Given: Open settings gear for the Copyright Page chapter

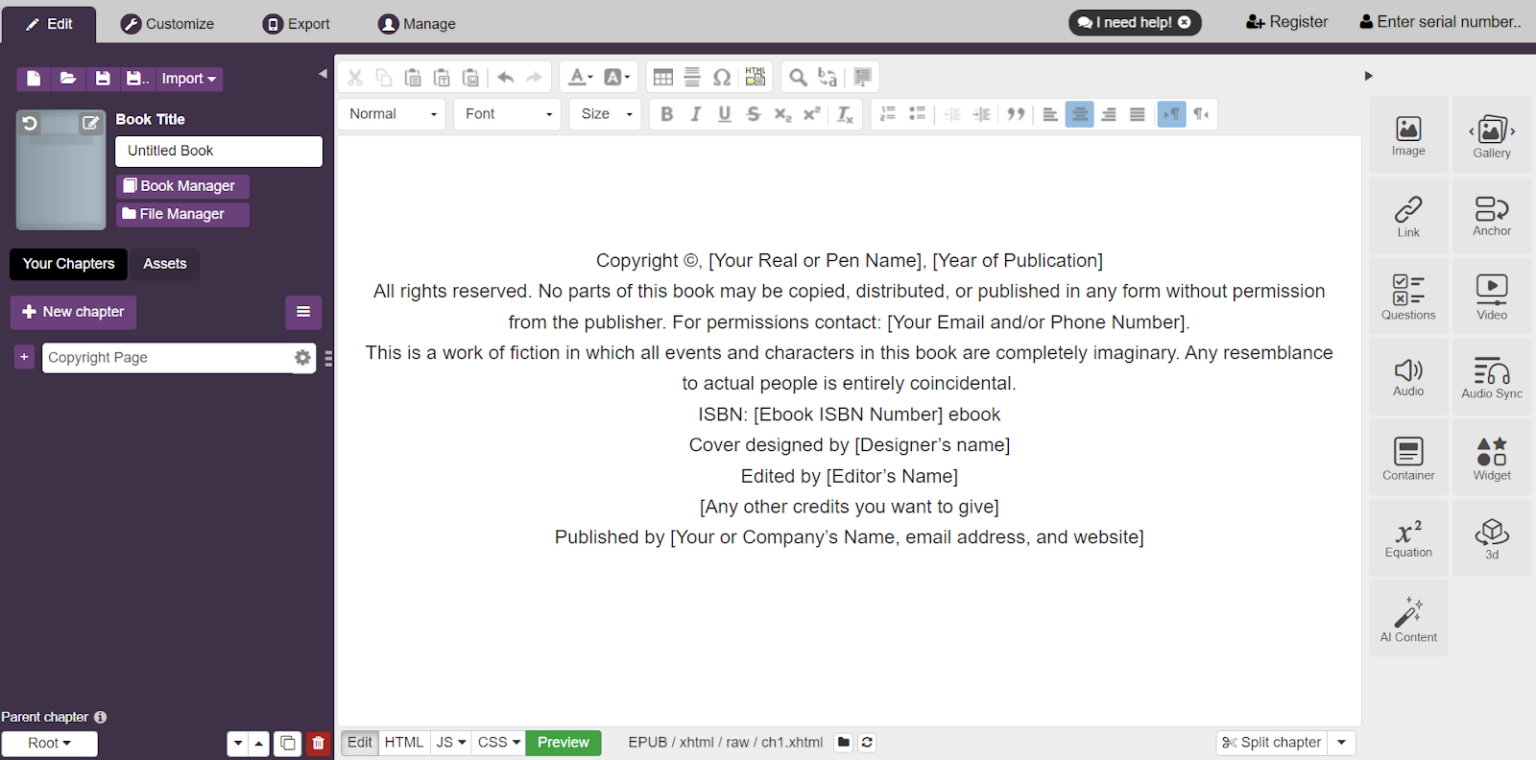Looking at the screenshot, I should coord(303,357).
